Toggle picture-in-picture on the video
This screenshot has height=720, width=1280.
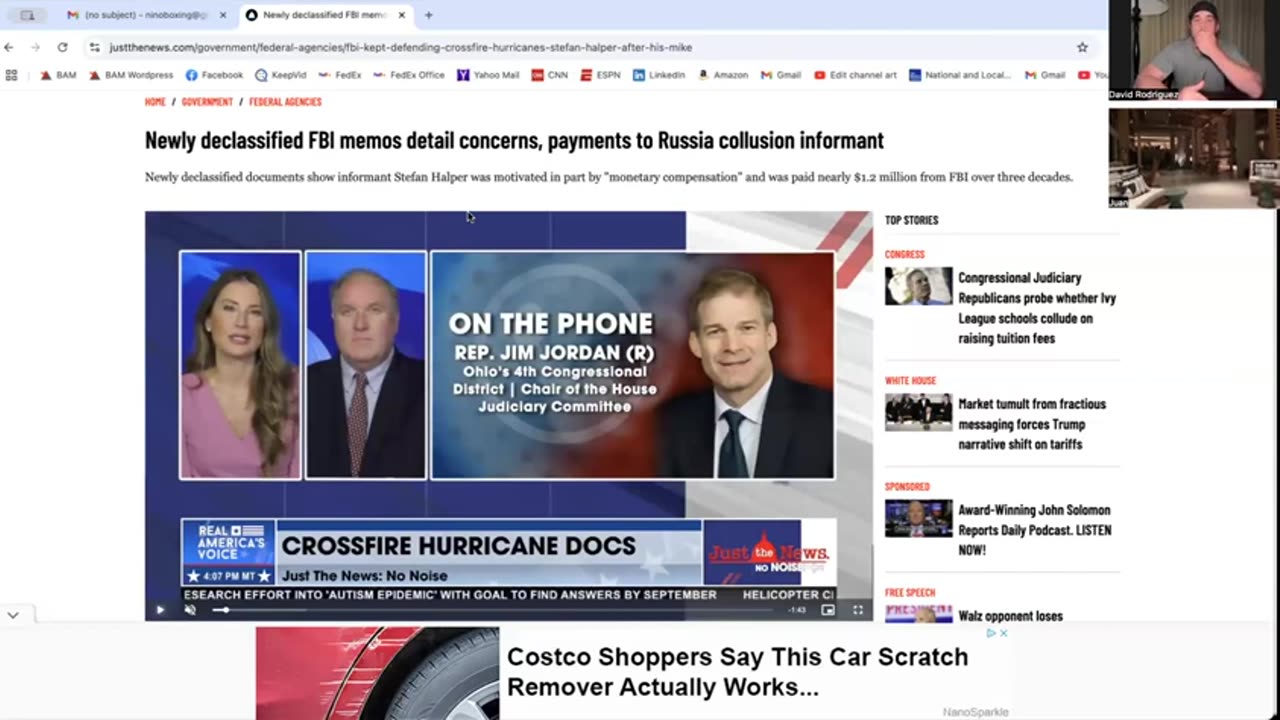point(828,610)
